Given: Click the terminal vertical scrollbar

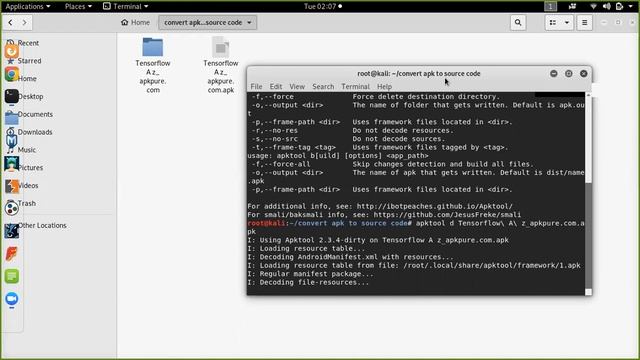Looking at the screenshot, I should pyautogui.click(x=588, y=193).
